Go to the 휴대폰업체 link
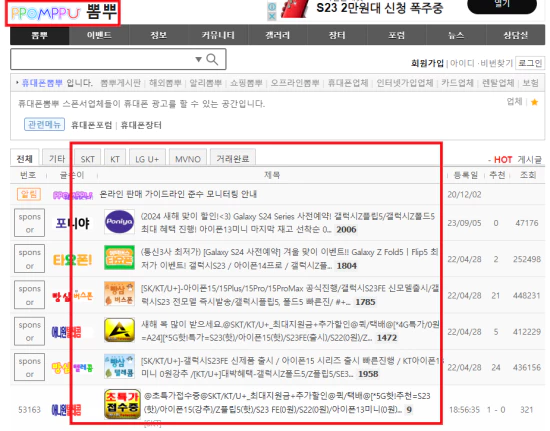550x431 pixels. (x=348, y=83)
